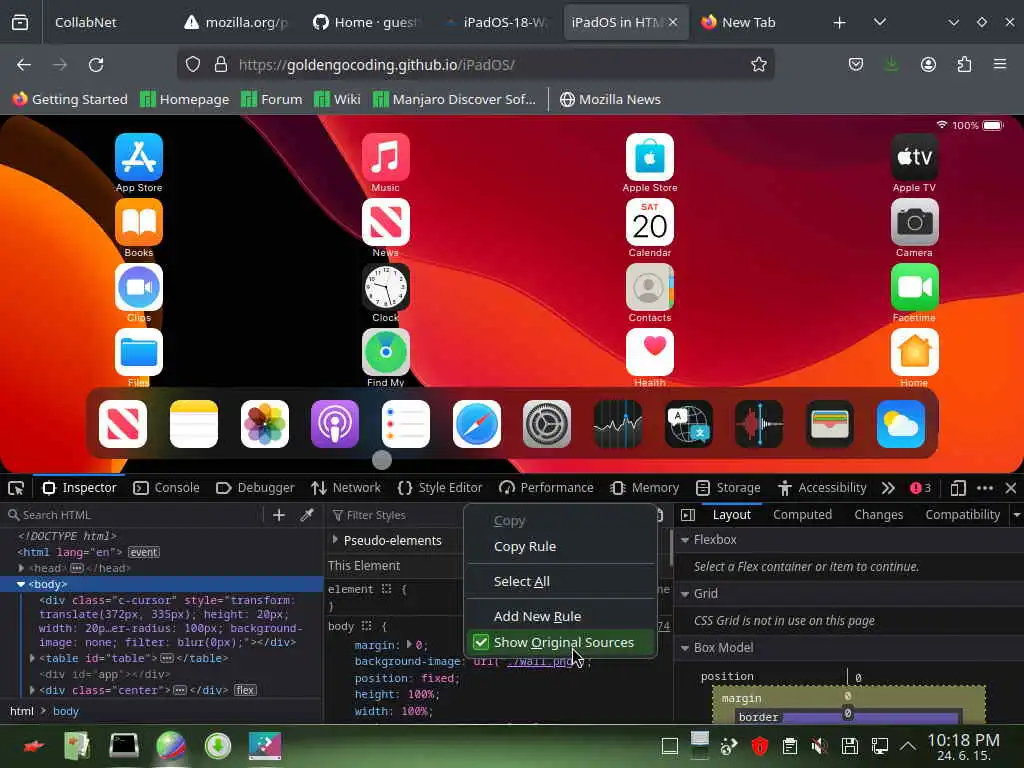Open Mozilla News bookmark
The width and height of the screenshot is (1024, 768).
[610, 99]
